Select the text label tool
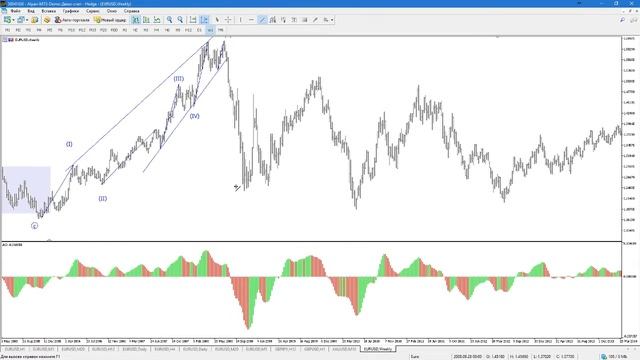This screenshot has height=360, width=640. (304, 20)
